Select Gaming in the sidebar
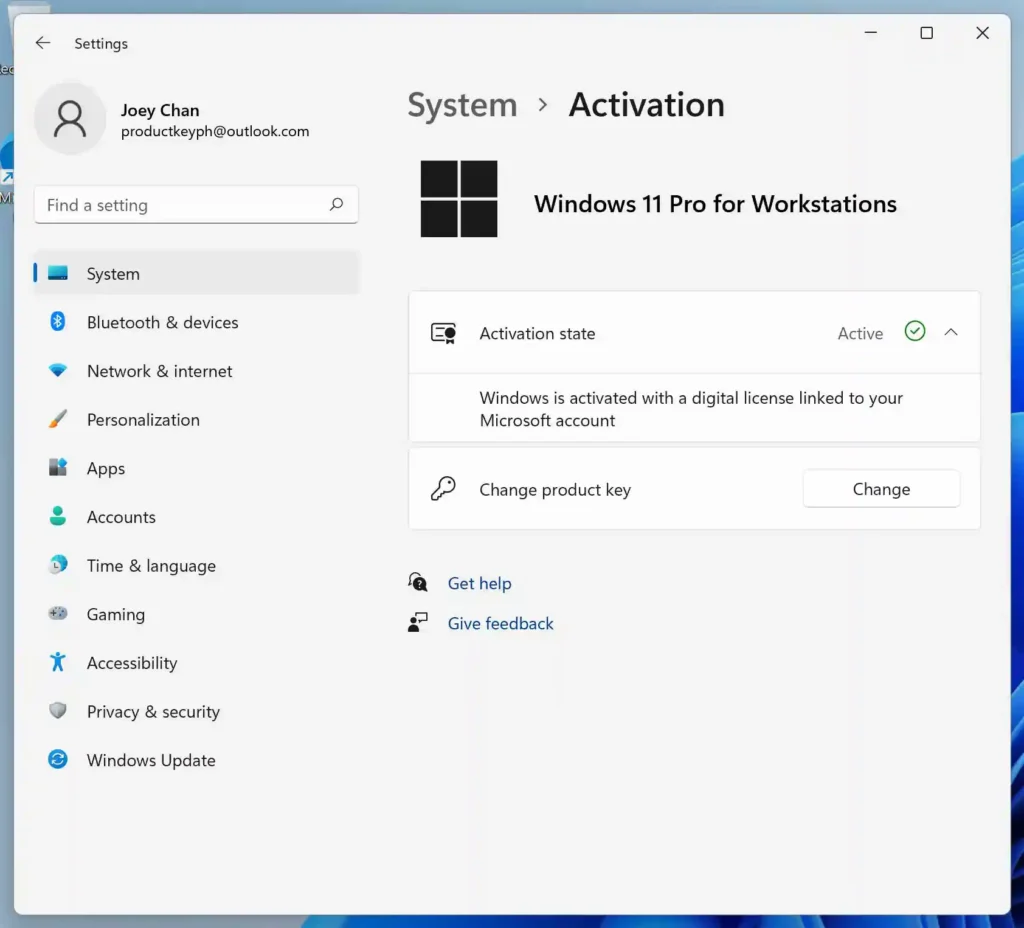This screenshot has height=928, width=1024. click(x=197, y=614)
